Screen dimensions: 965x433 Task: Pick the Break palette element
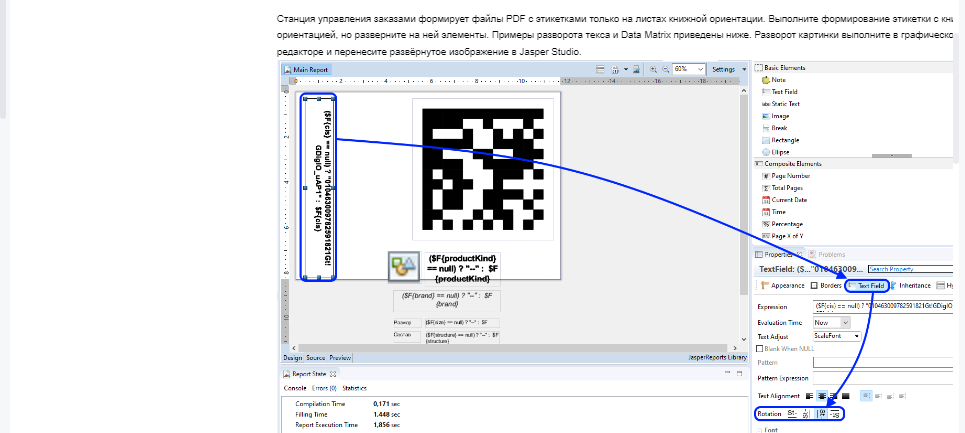coord(775,128)
